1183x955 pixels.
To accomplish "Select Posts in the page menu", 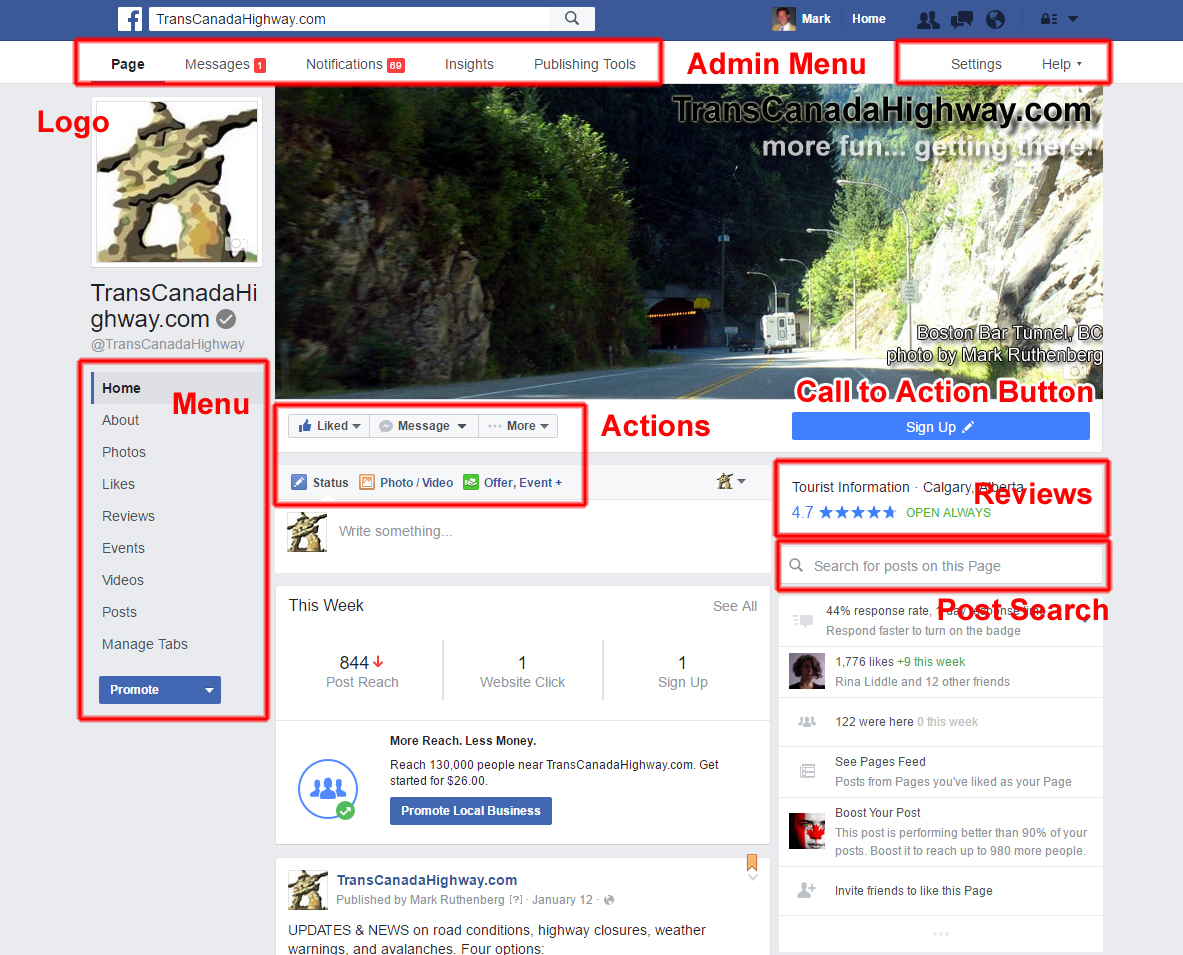I will (119, 613).
